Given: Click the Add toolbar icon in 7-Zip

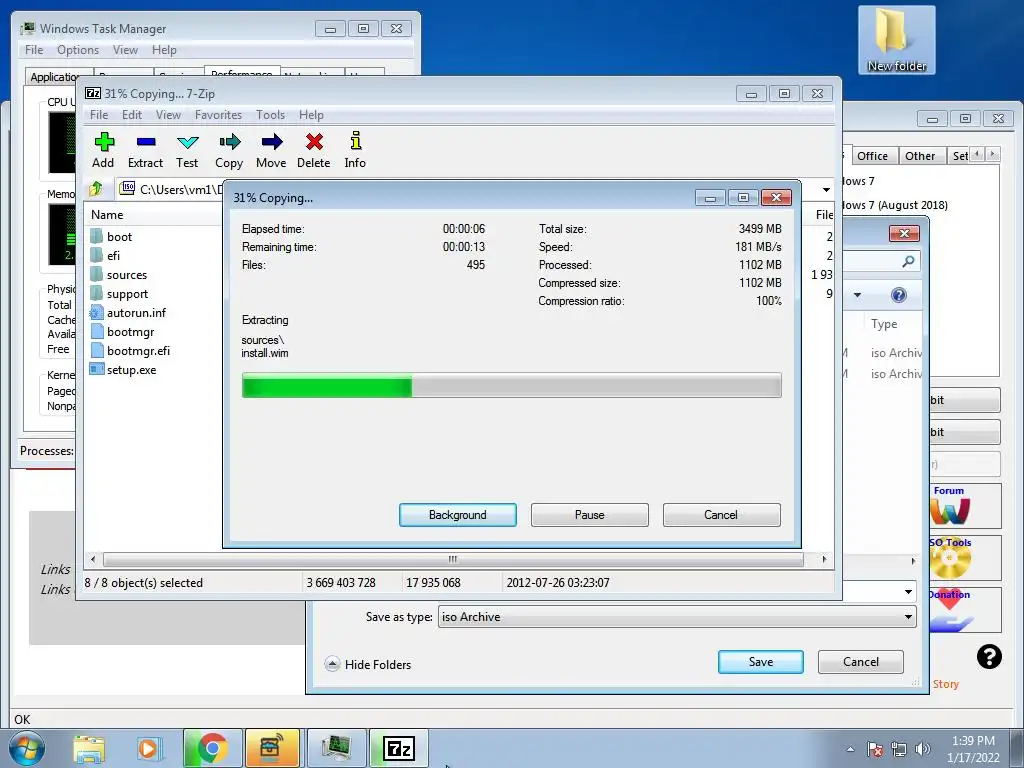Looking at the screenshot, I should (103, 150).
